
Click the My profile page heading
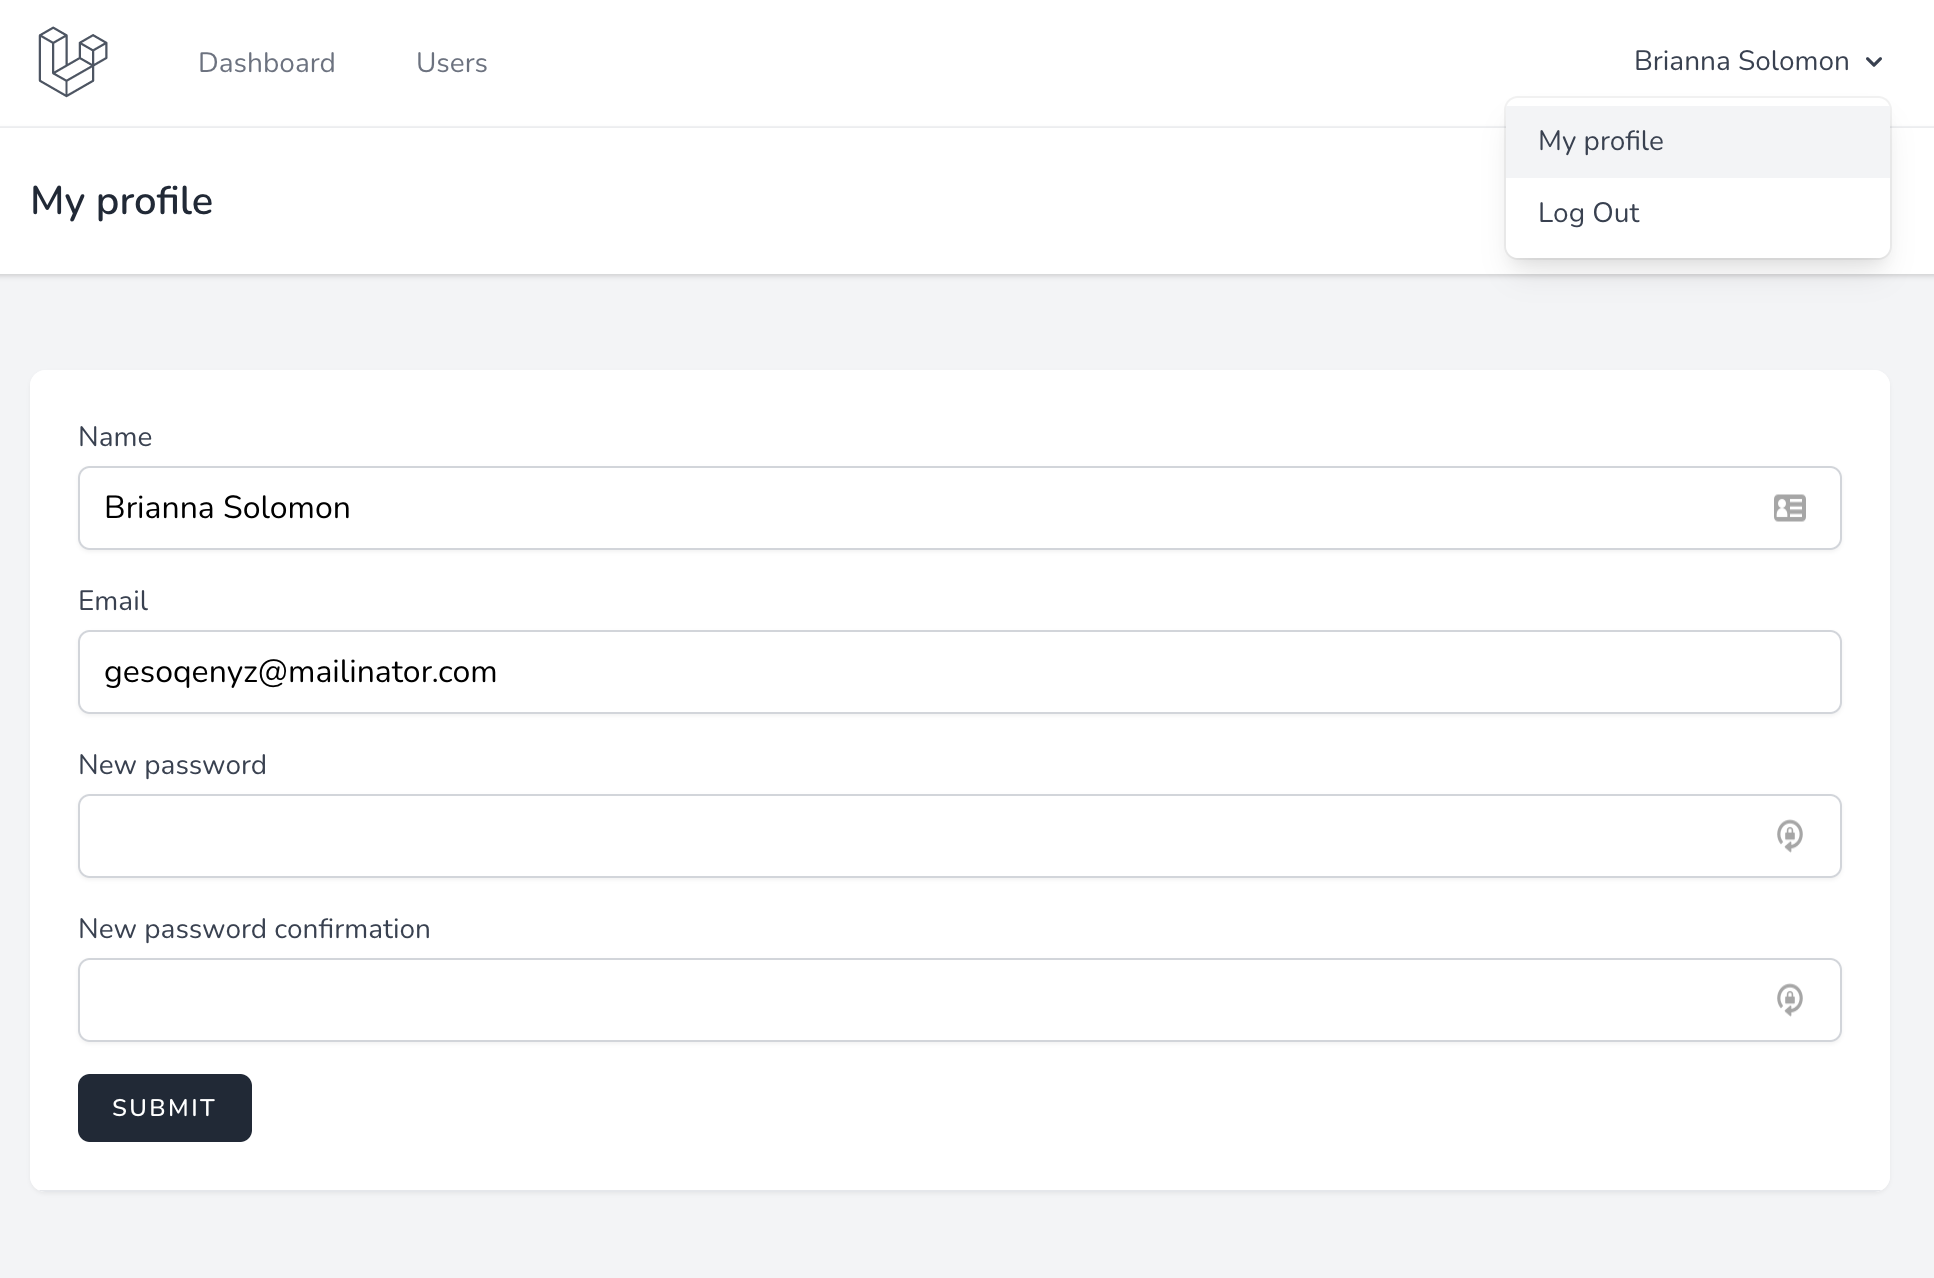(122, 201)
